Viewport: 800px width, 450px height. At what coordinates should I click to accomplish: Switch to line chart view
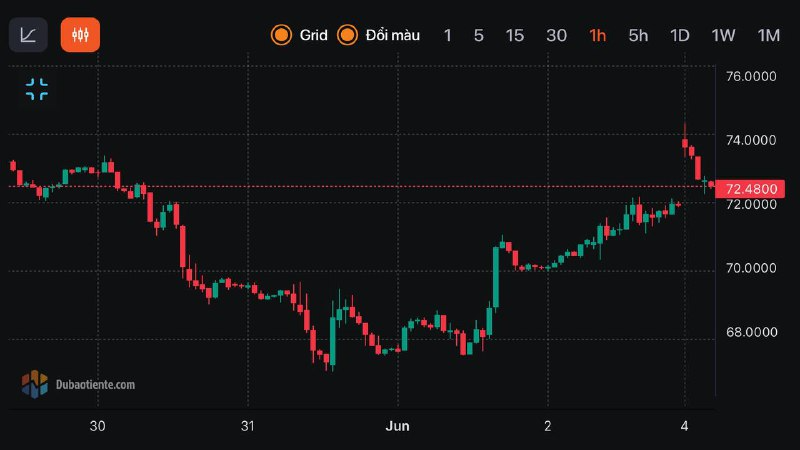(x=28, y=35)
